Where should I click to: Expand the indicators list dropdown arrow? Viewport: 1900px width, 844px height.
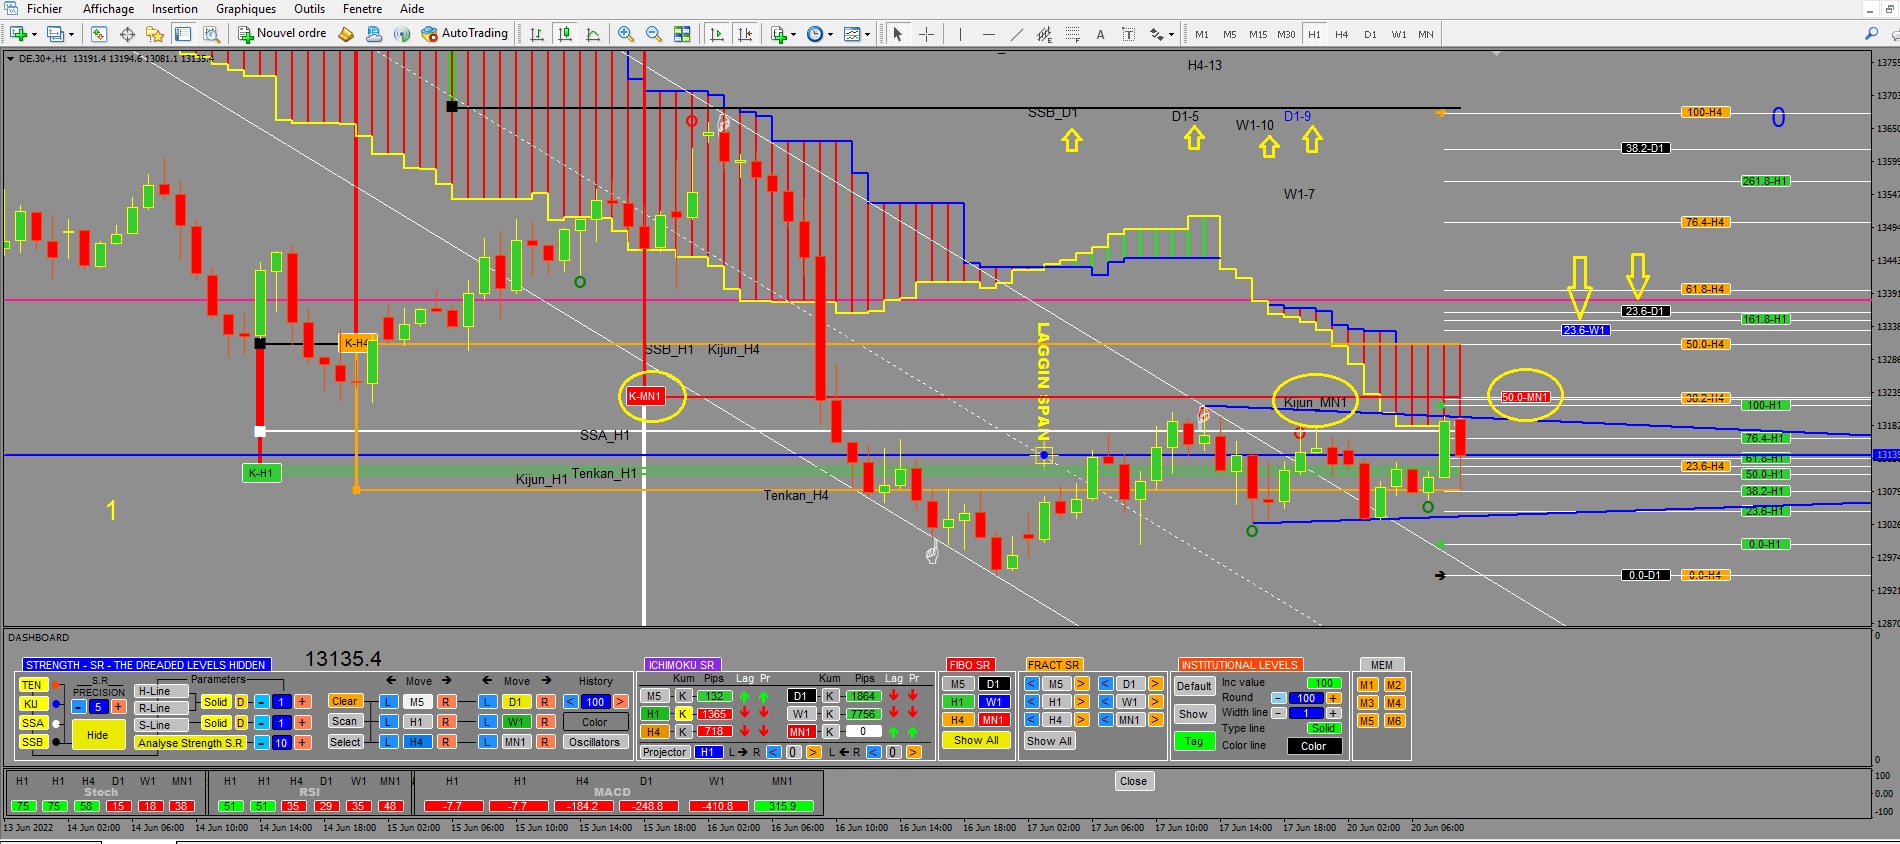793,35
